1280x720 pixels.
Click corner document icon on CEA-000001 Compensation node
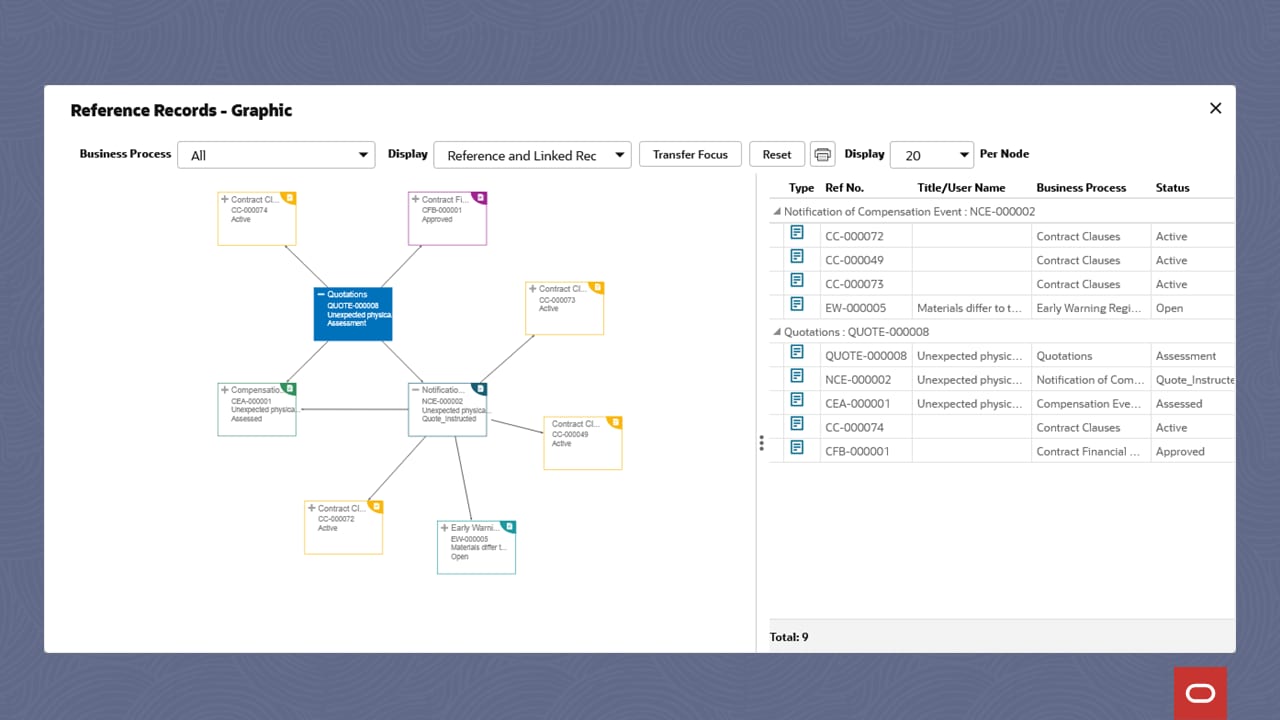click(290, 390)
